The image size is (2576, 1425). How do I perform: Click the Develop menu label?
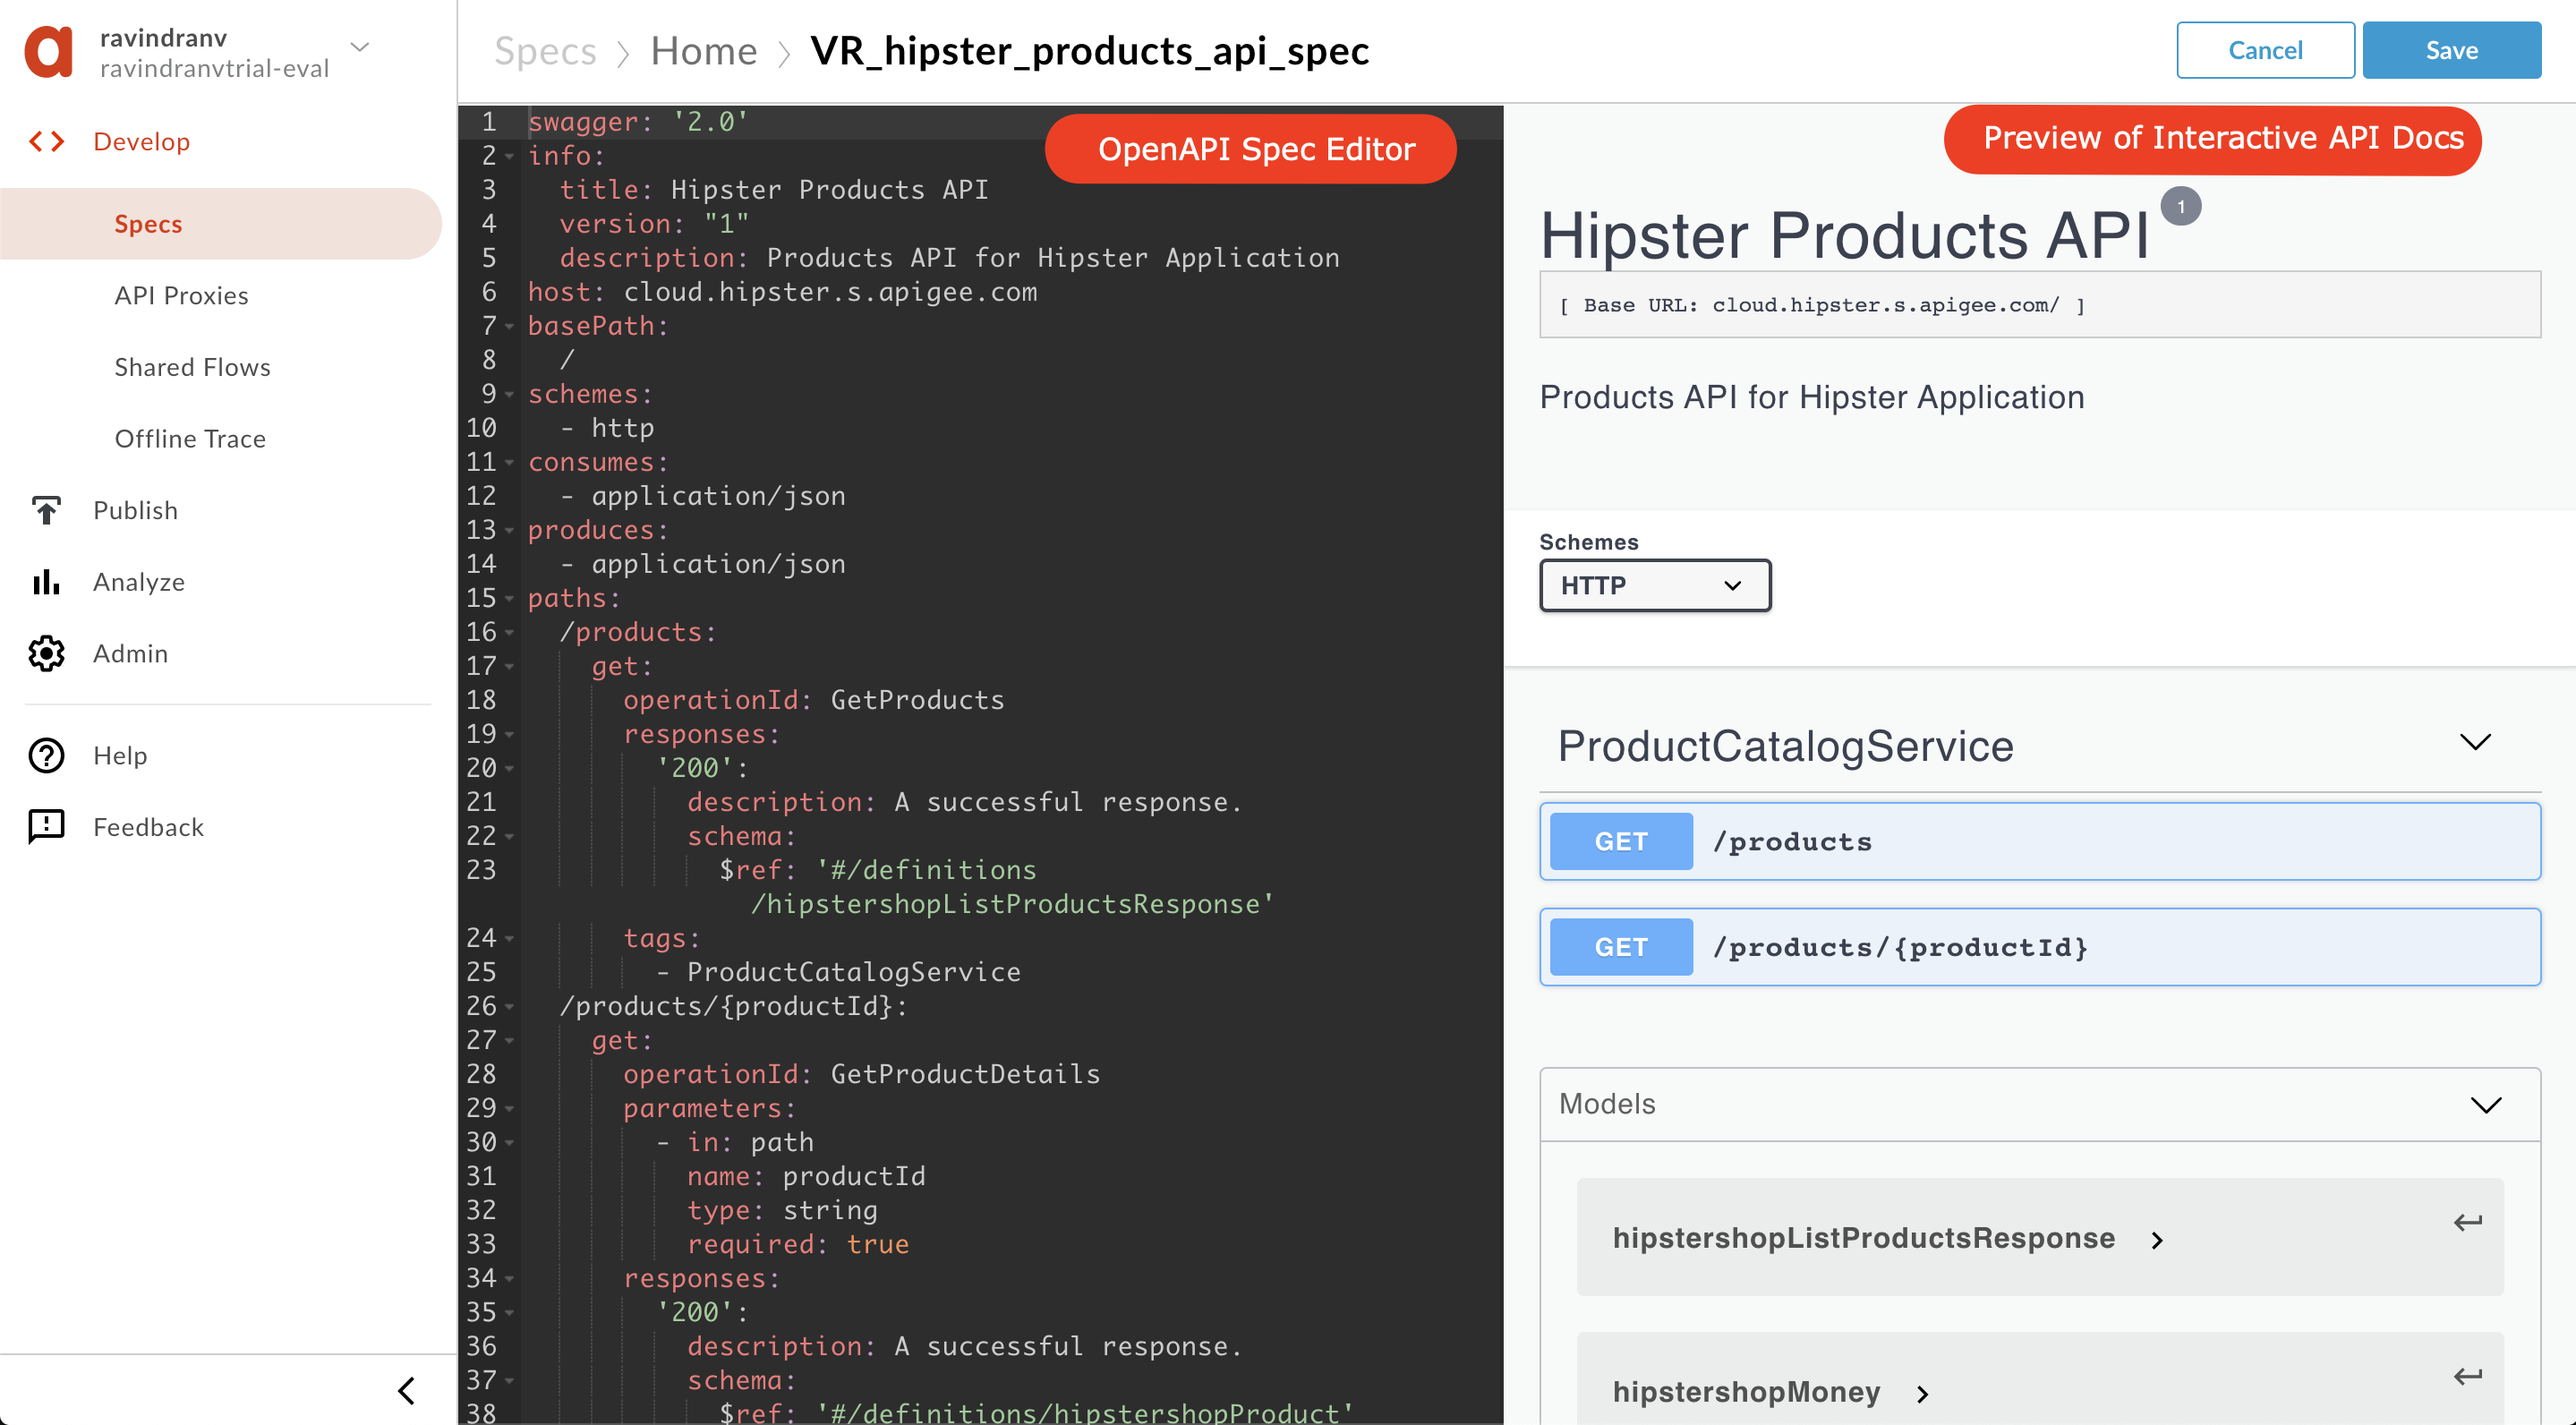pyautogui.click(x=142, y=142)
